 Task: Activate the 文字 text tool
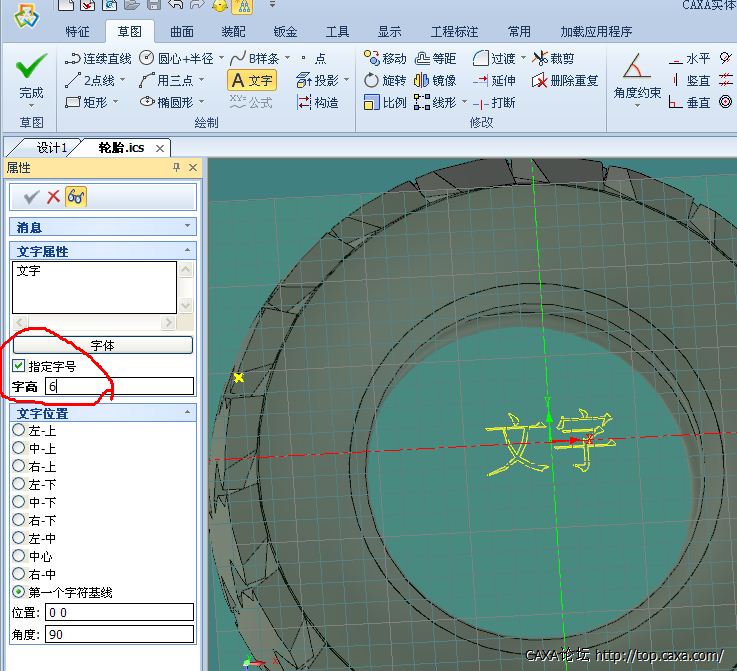click(252, 80)
